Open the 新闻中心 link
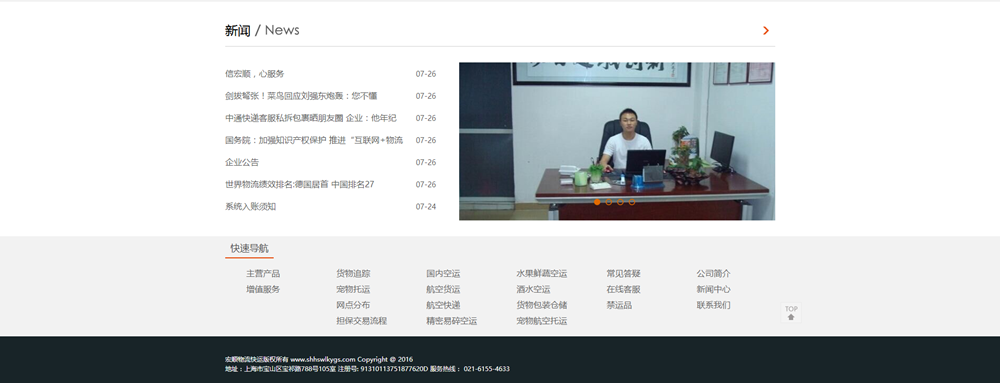Screen dimensions: 1000x383 pyautogui.click(x=714, y=289)
